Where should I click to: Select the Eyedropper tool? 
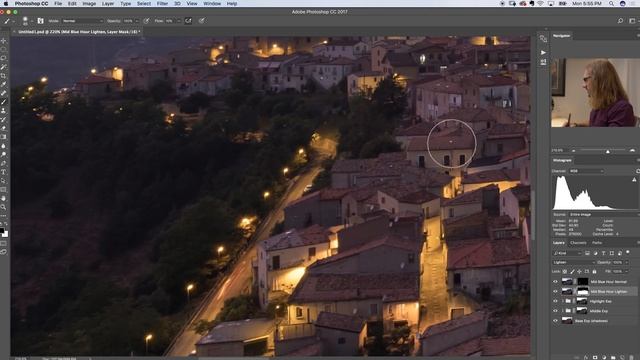point(4,84)
